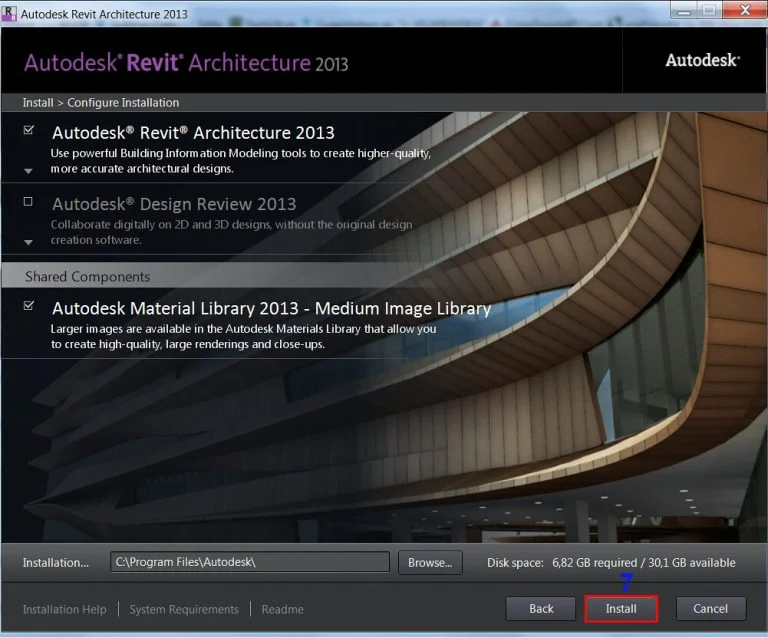Select the Shared Components section header

tap(87, 276)
